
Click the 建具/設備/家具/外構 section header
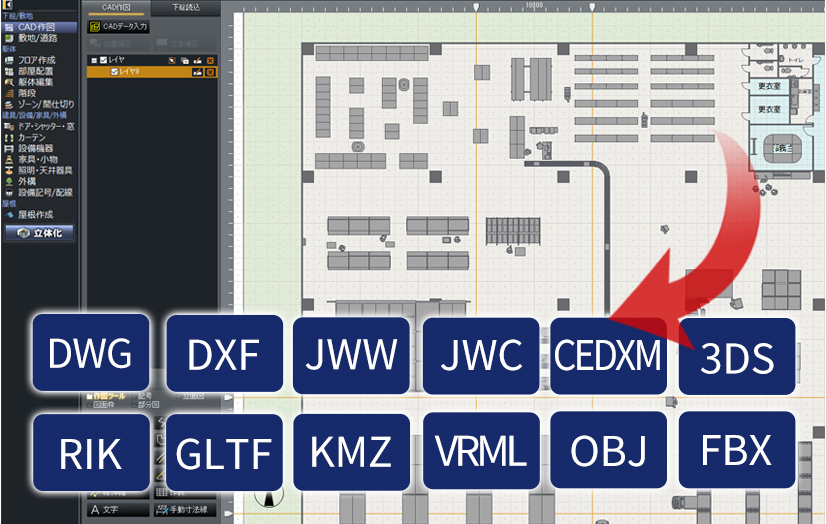(x=34, y=115)
